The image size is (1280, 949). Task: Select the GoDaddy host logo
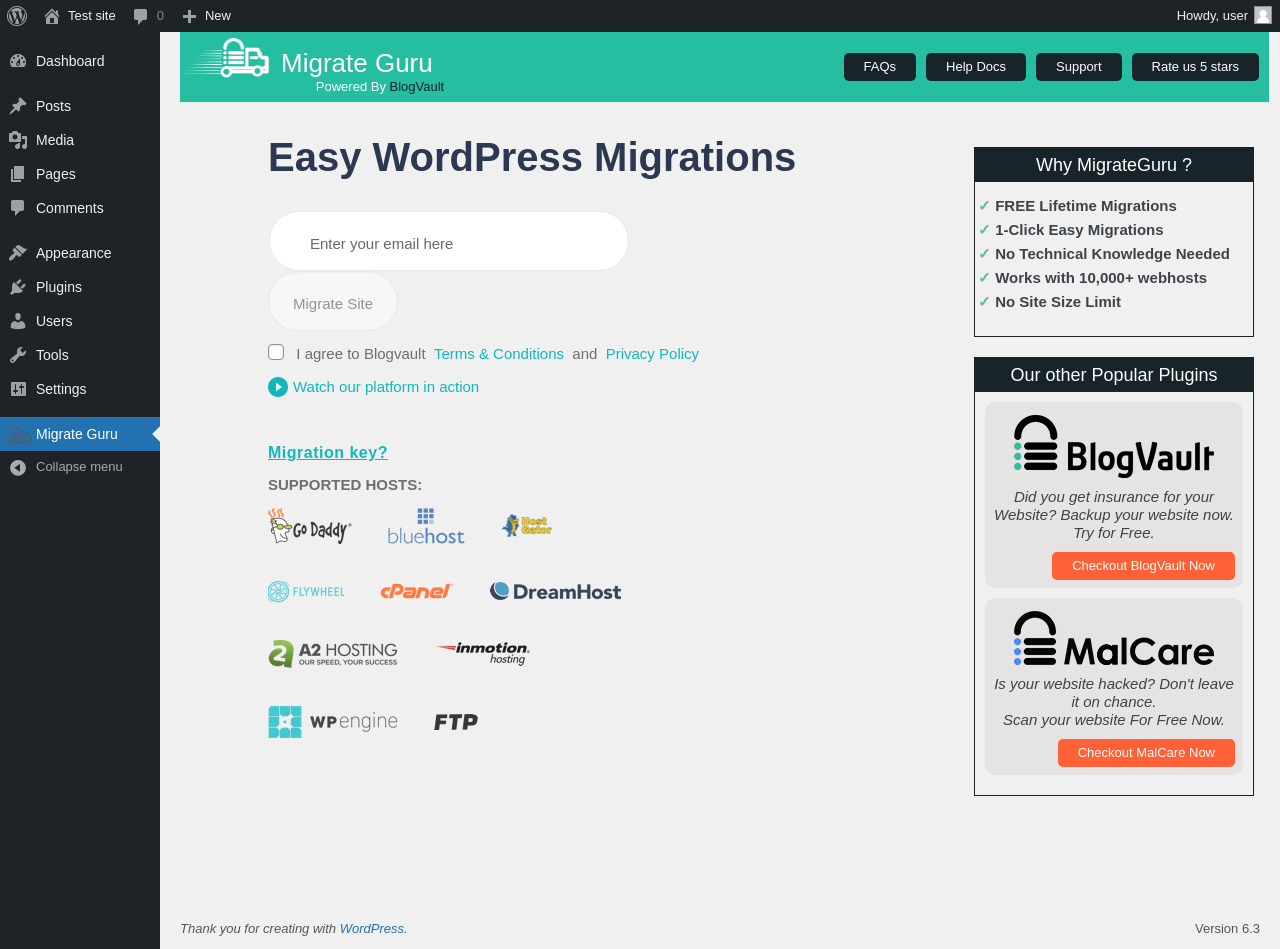click(310, 526)
